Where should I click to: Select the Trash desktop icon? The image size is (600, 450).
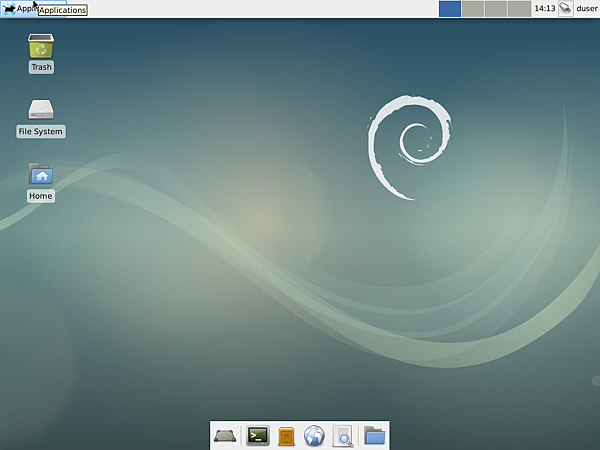41,46
